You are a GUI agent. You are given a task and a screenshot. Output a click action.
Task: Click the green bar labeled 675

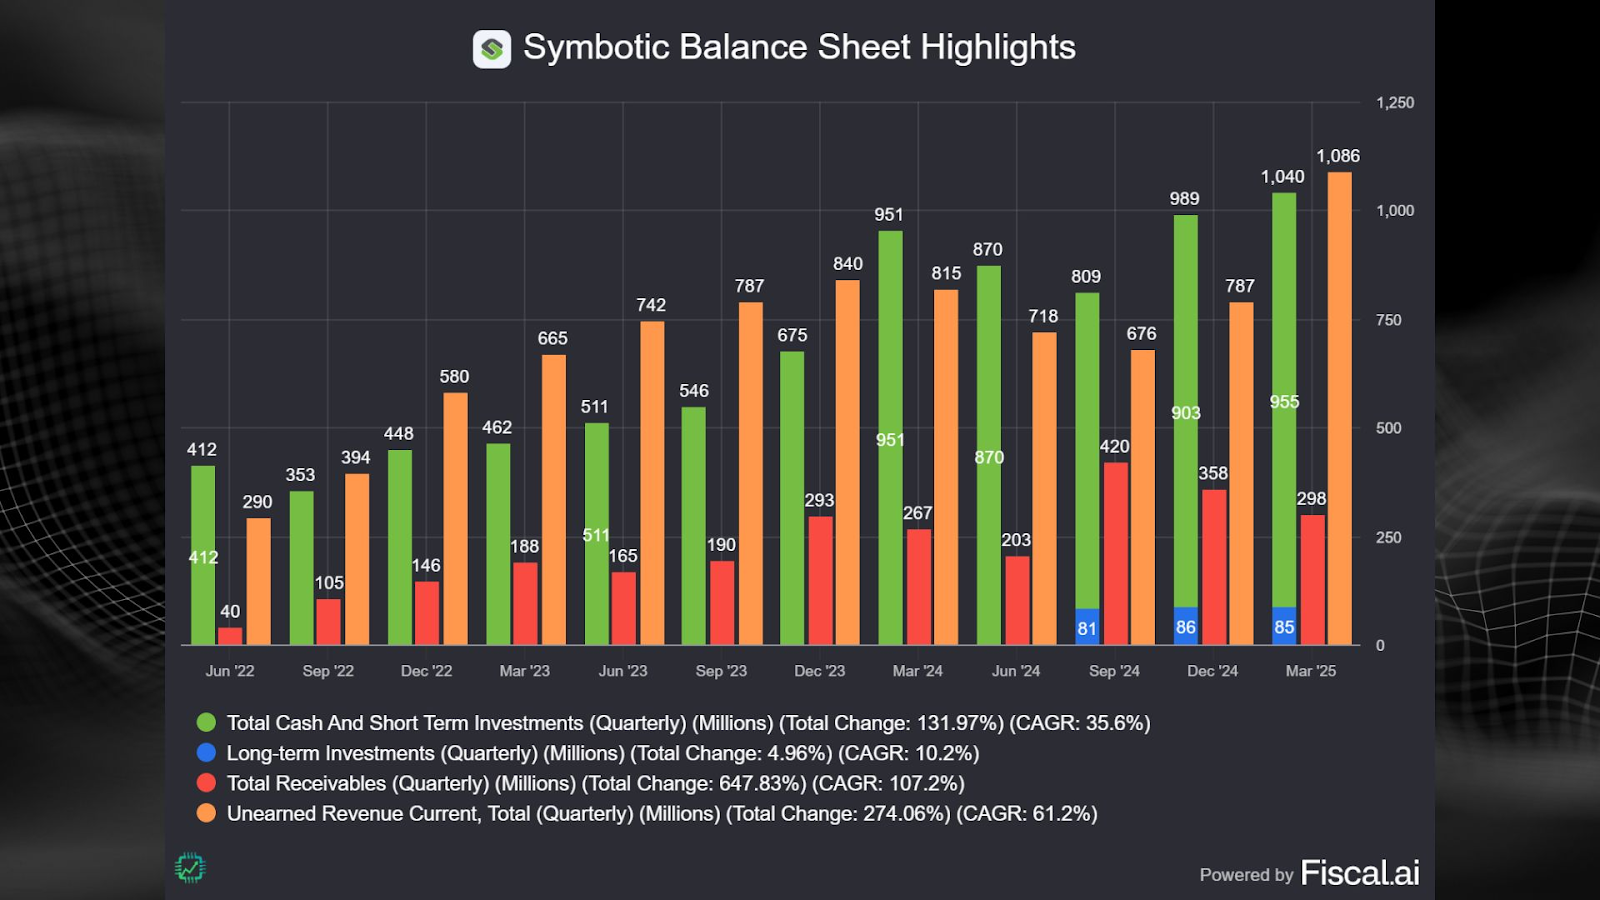(x=792, y=498)
